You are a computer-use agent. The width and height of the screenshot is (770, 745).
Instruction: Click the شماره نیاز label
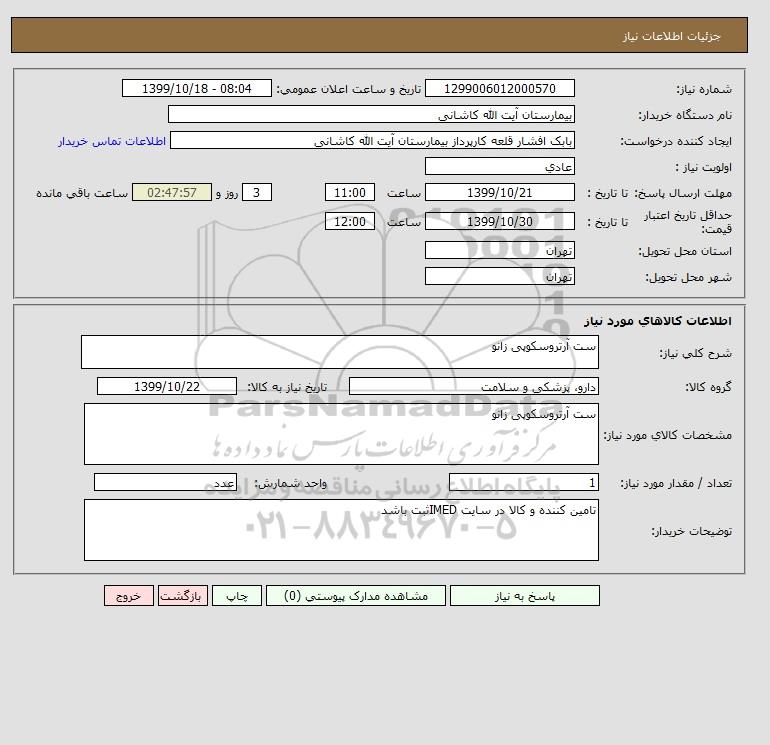point(704,89)
